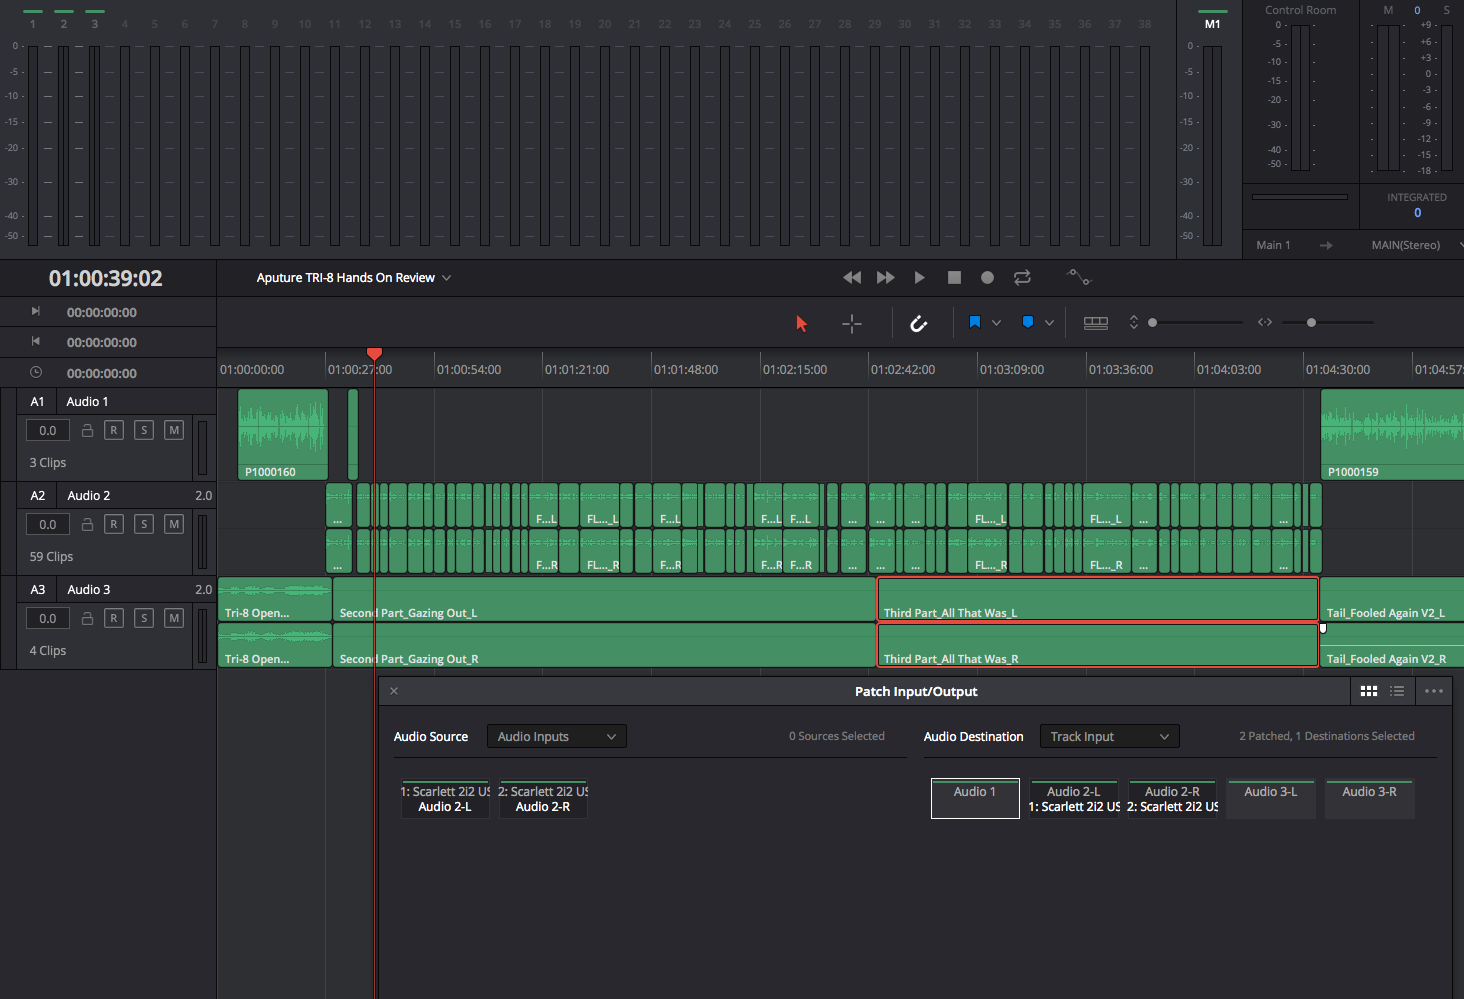The image size is (1464, 999).
Task: Open the Audio Inputs source dropdown
Action: 556,737
